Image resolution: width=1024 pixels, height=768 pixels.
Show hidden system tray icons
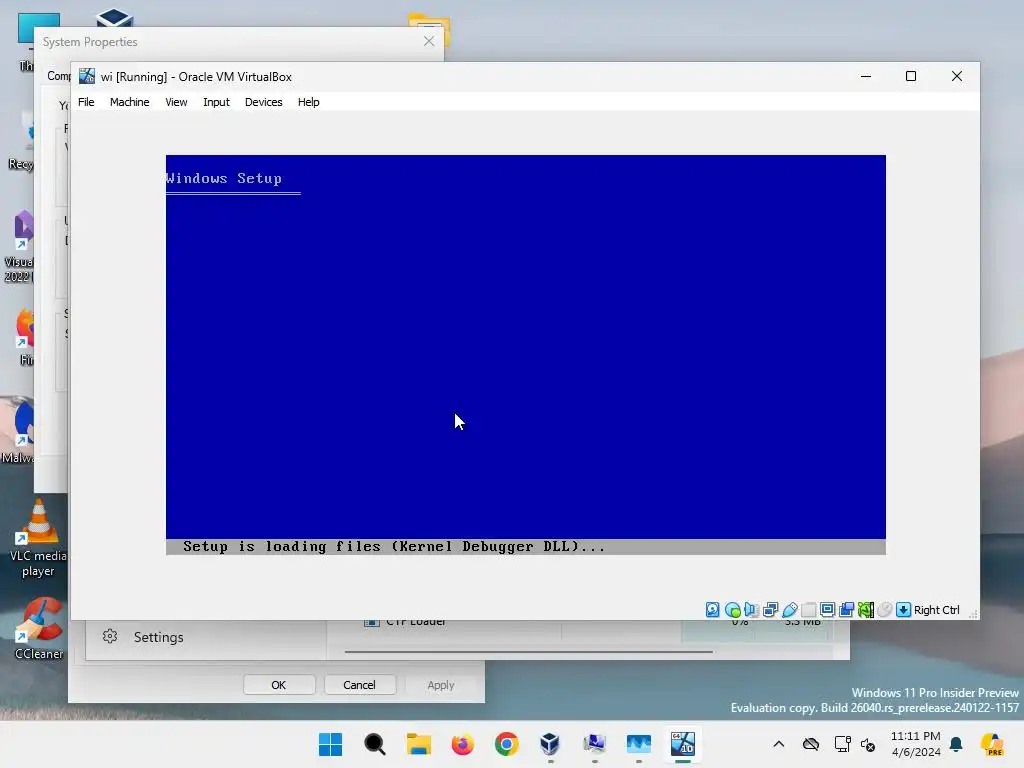point(779,744)
